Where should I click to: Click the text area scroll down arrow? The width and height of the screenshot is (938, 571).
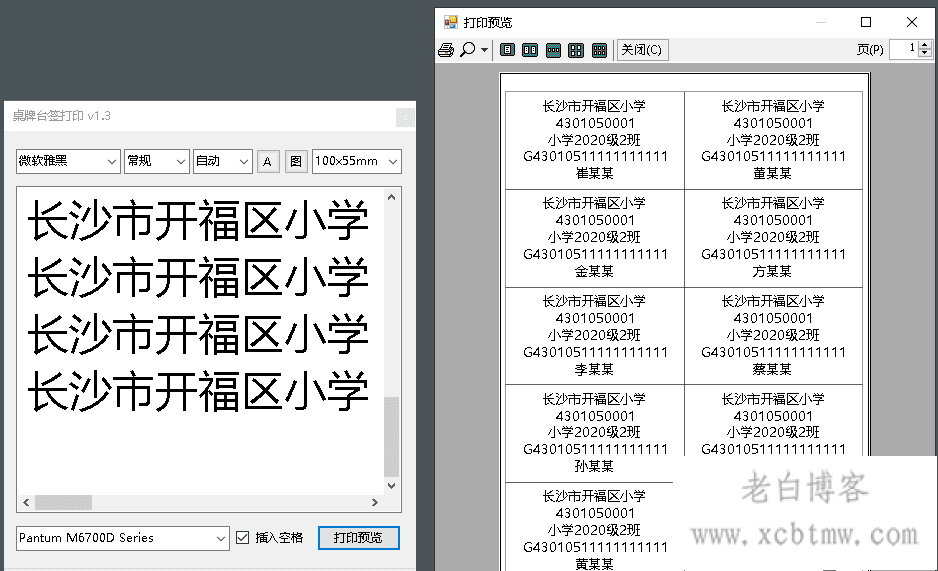391,485
